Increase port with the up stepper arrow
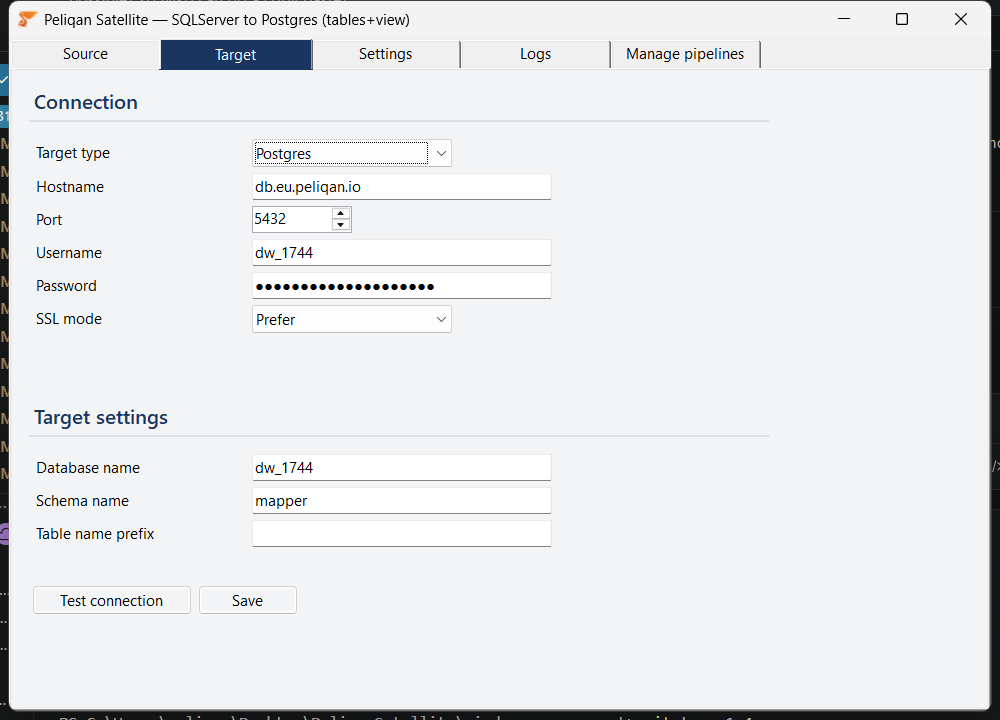The width and height of the screenshot is (1000, 720). [x=341, y=214]
